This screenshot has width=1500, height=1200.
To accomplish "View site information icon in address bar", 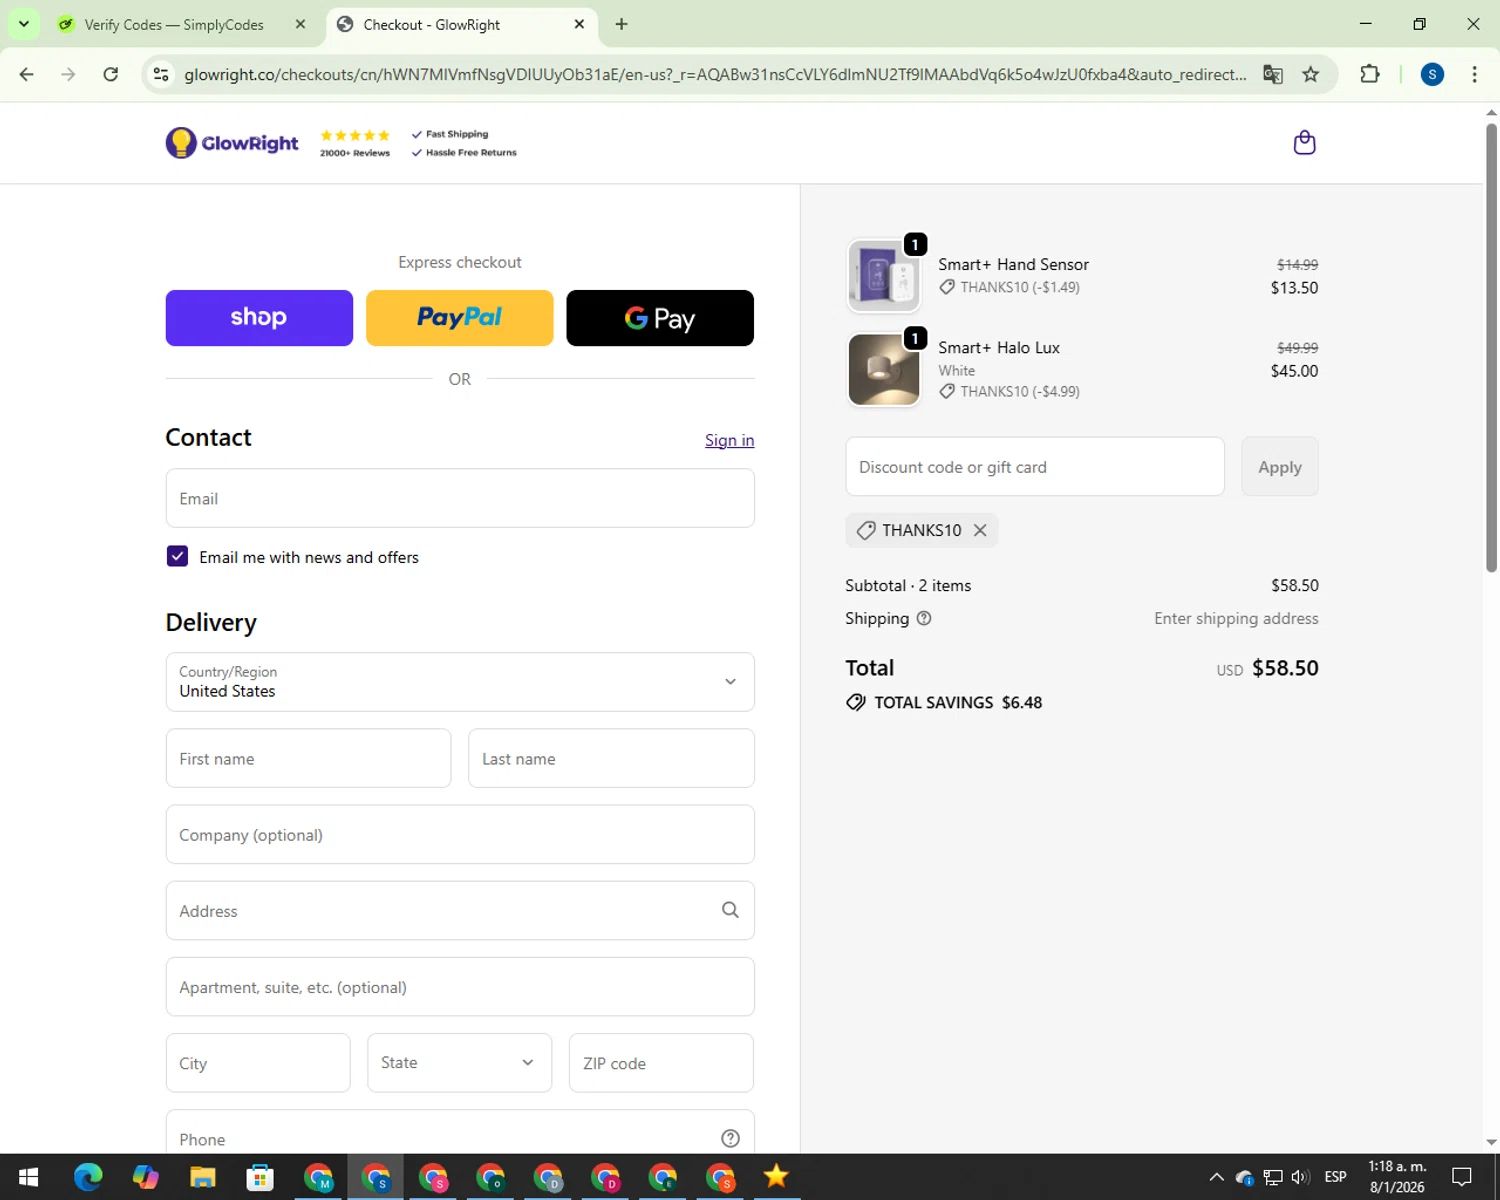I will pos(161,74).
